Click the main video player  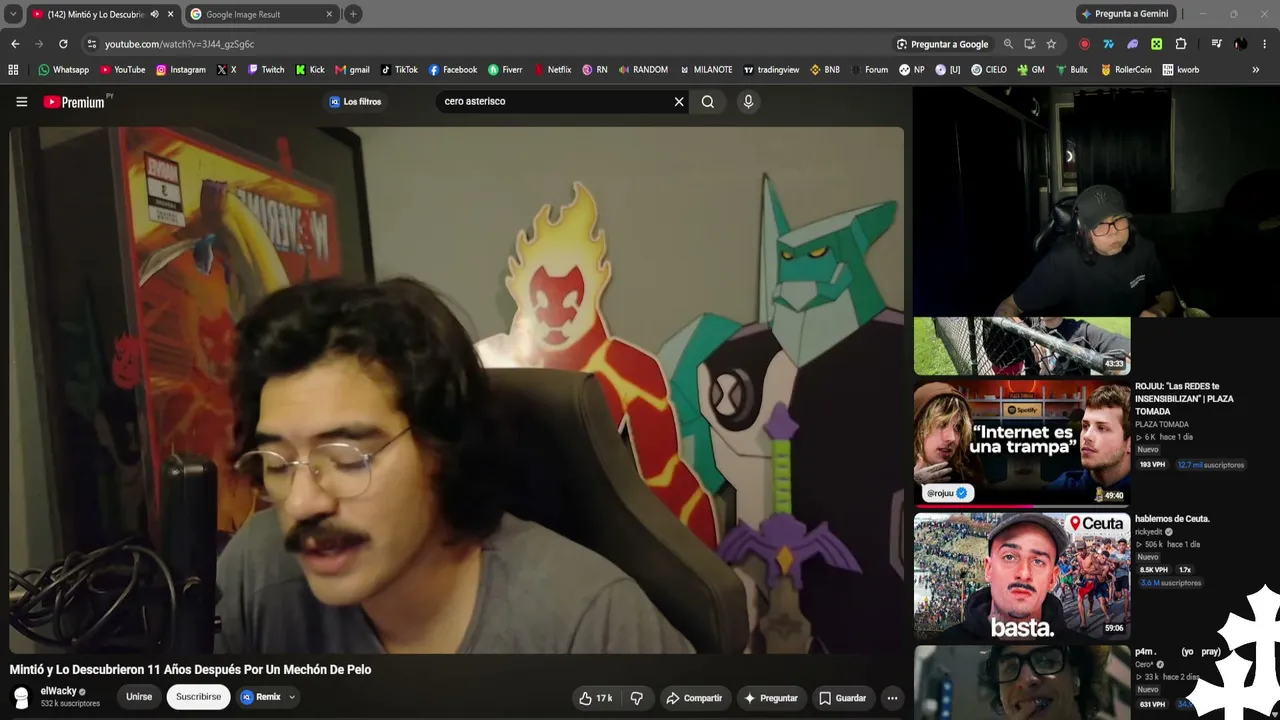point(457,390)
